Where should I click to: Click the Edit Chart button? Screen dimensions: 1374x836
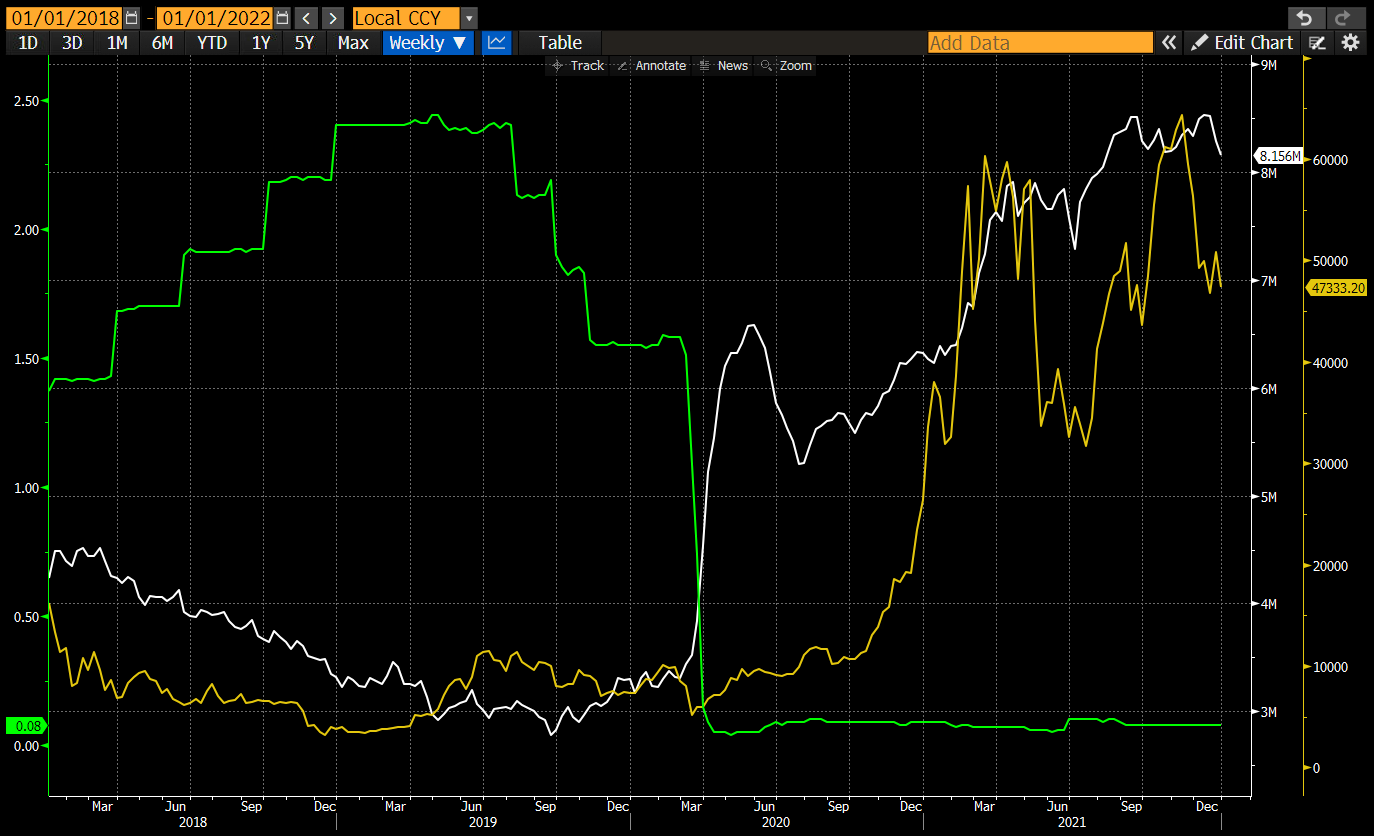pyautogui.click(x=1243, y=42)
